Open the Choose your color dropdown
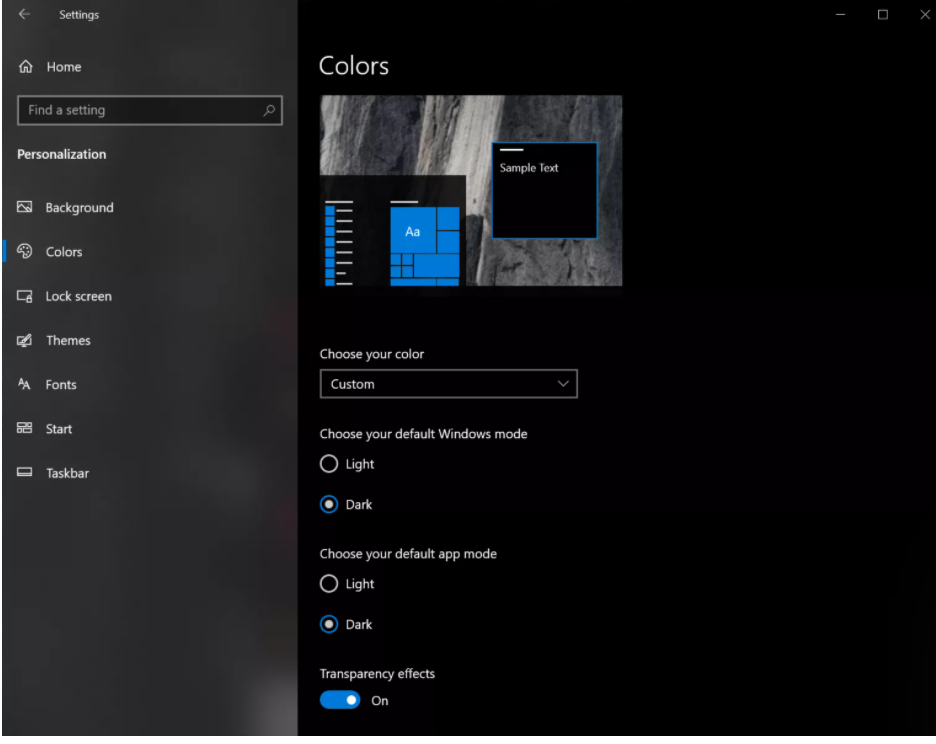Viewport: 936px width, 744px height. 449,384
